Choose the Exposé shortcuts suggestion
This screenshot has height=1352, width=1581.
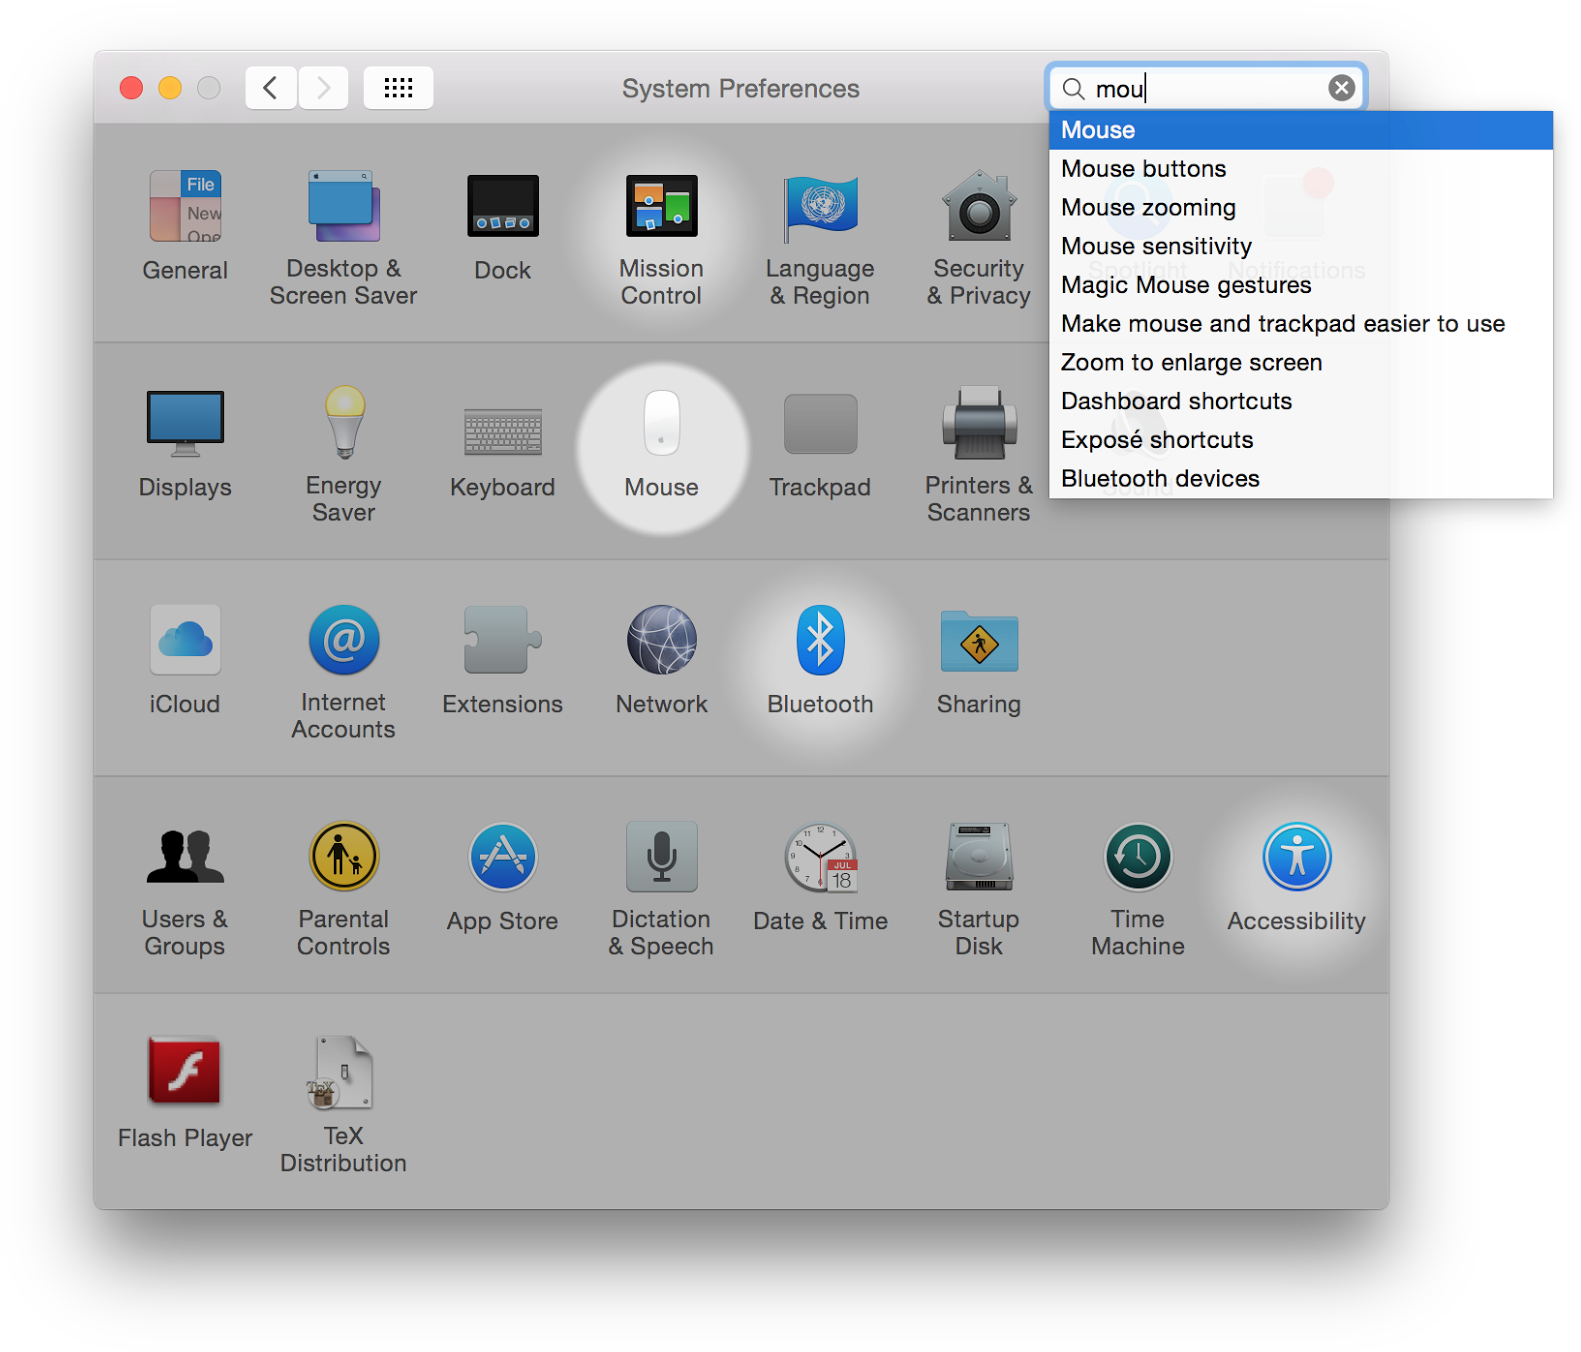(x=1300, y=440)
